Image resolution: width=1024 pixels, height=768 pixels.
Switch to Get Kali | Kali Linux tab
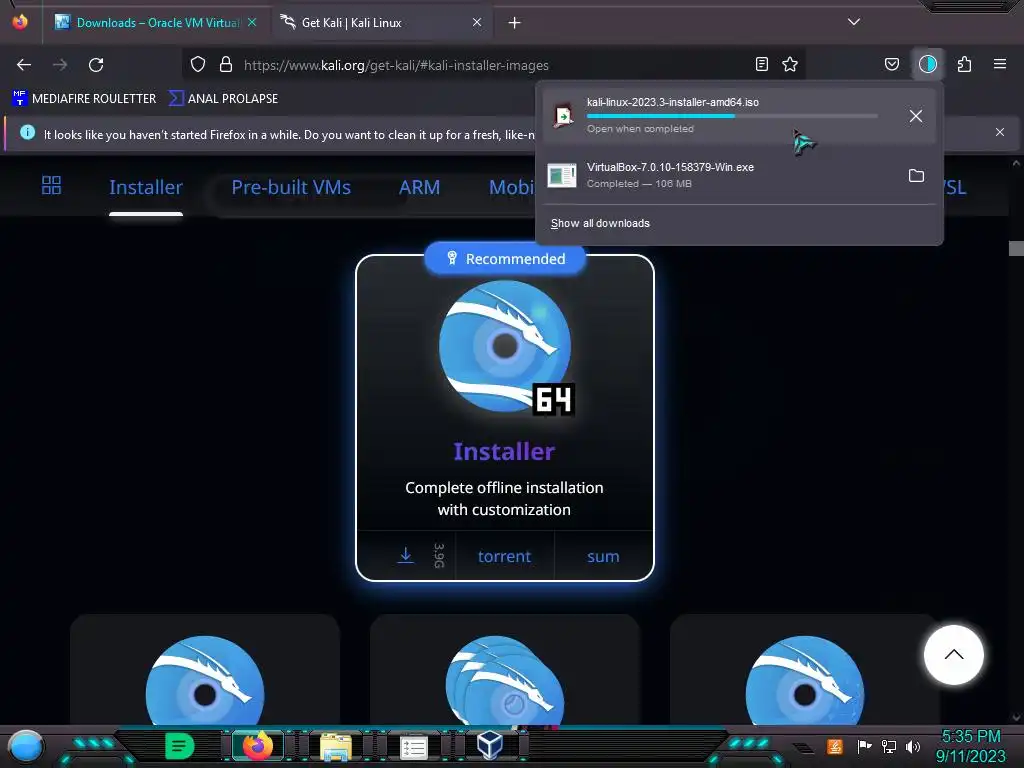tap(382, 23)
